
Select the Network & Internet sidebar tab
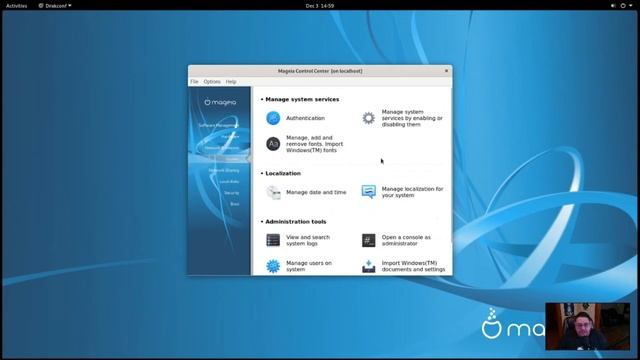(222, 148)
